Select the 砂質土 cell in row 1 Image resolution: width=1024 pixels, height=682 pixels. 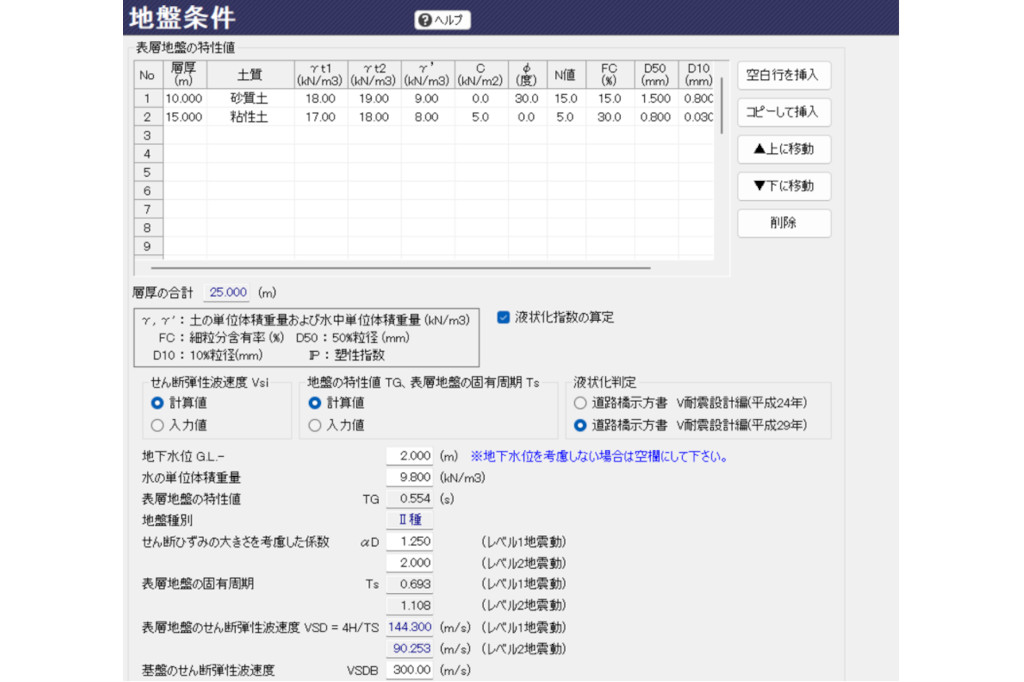pos(249,98)
